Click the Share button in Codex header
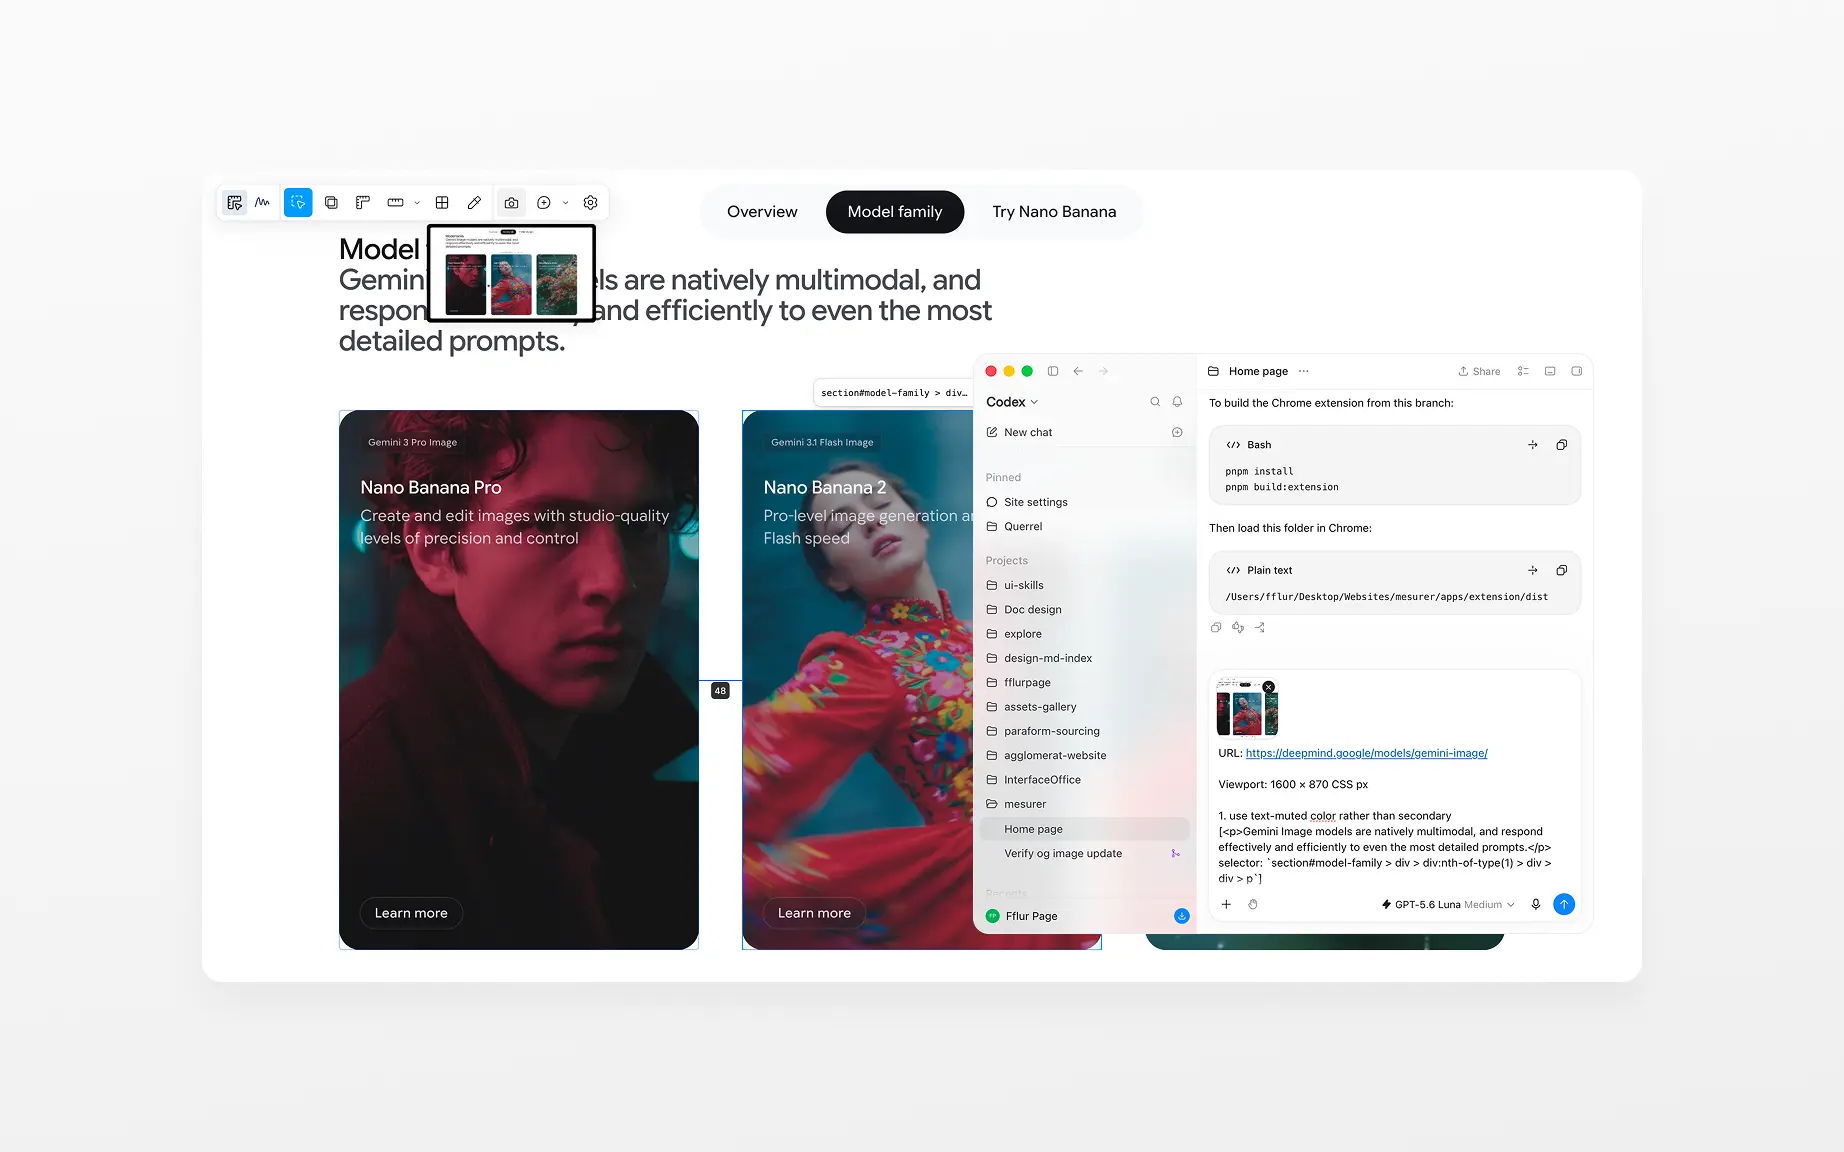Screen dimensions: 1844x1152 1479,371
